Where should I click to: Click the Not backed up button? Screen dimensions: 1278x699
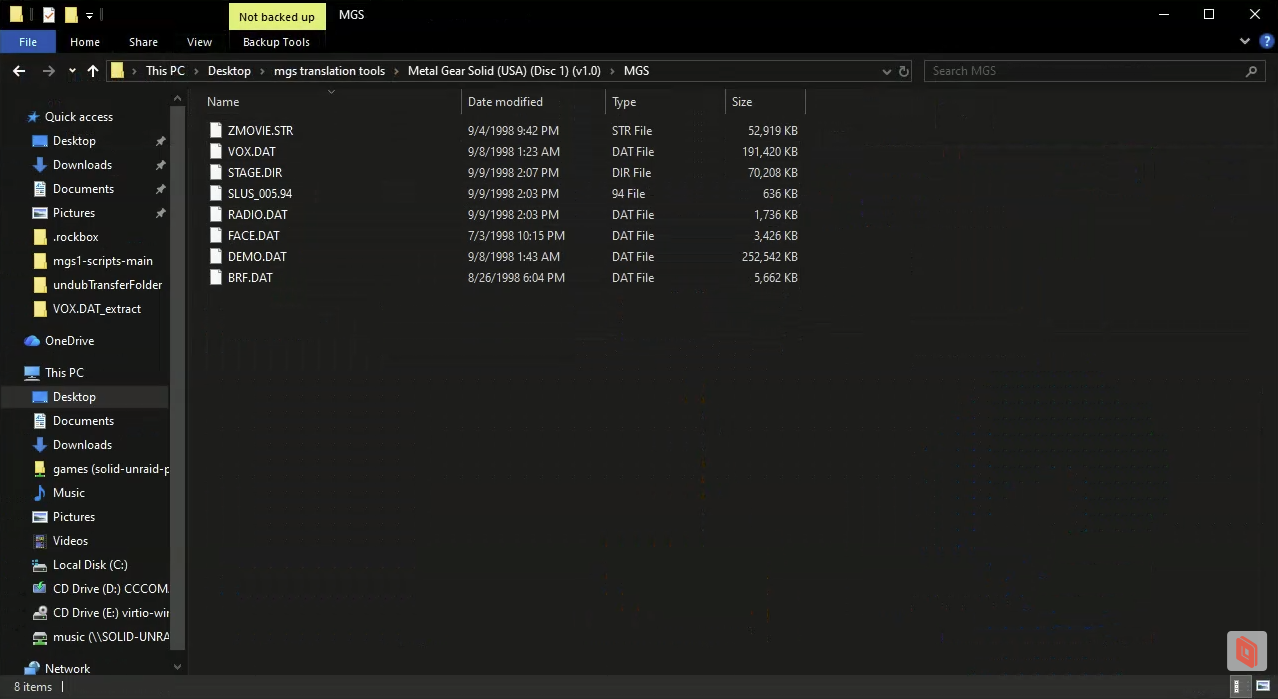click(276, 16)
